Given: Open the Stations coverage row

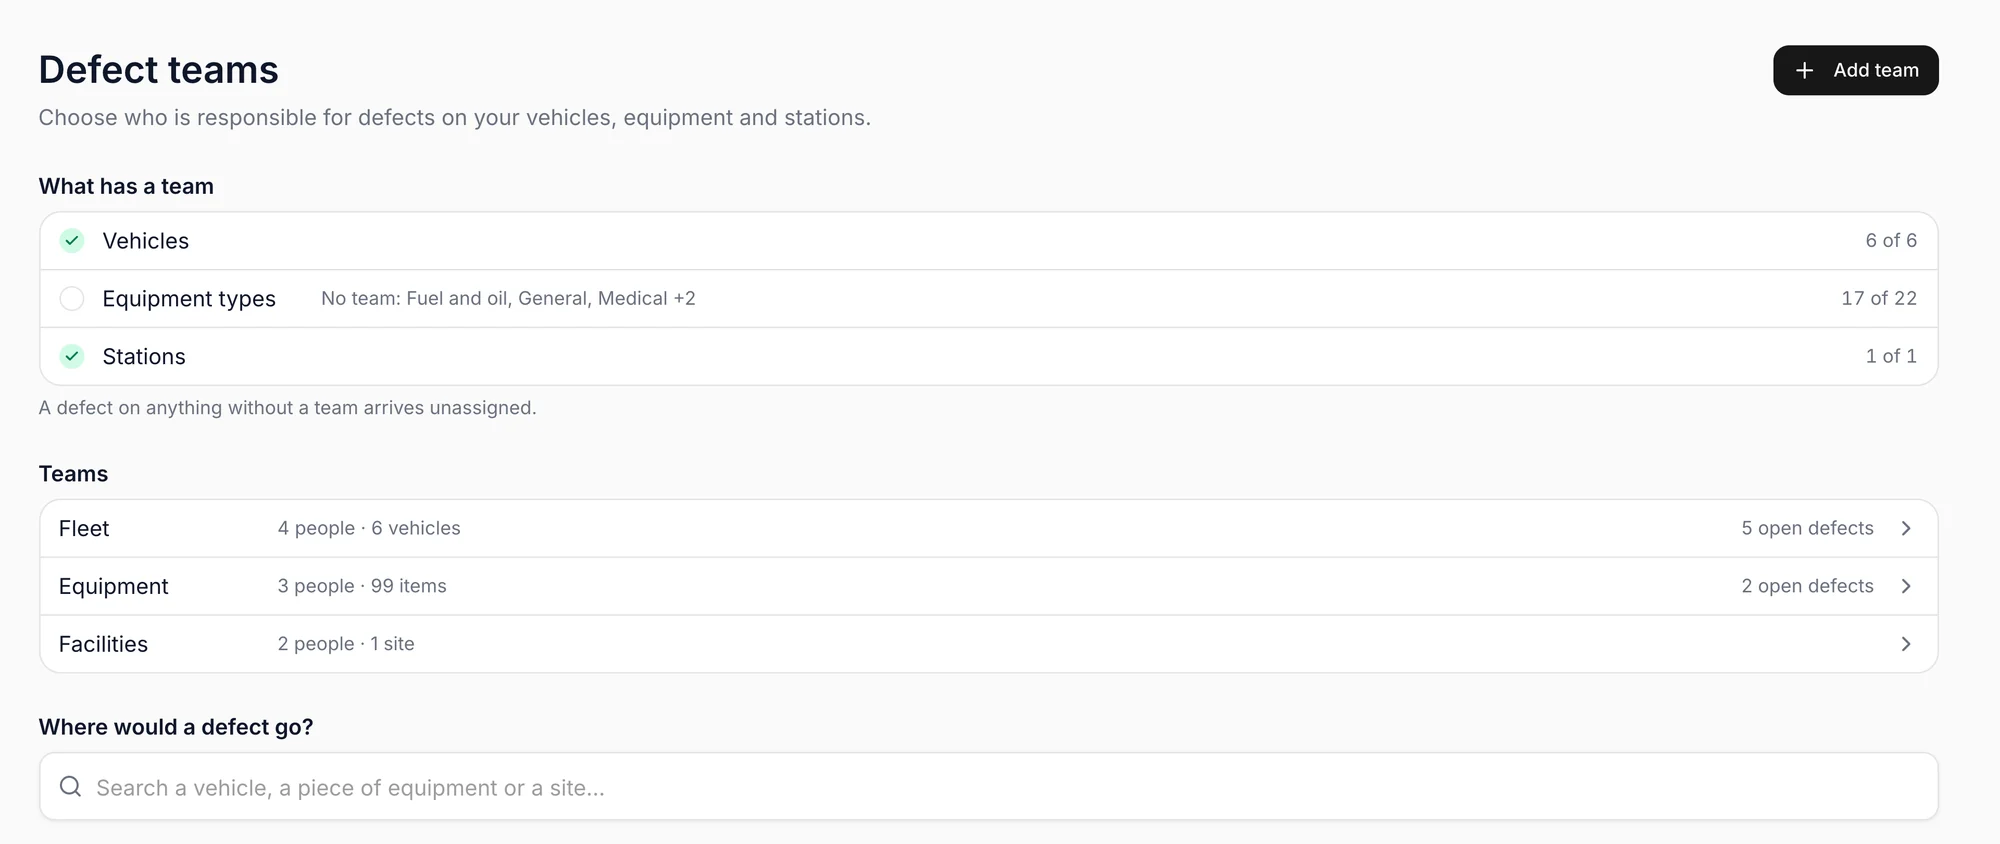Looking at the screenshot, I should [x=988, y=357].
